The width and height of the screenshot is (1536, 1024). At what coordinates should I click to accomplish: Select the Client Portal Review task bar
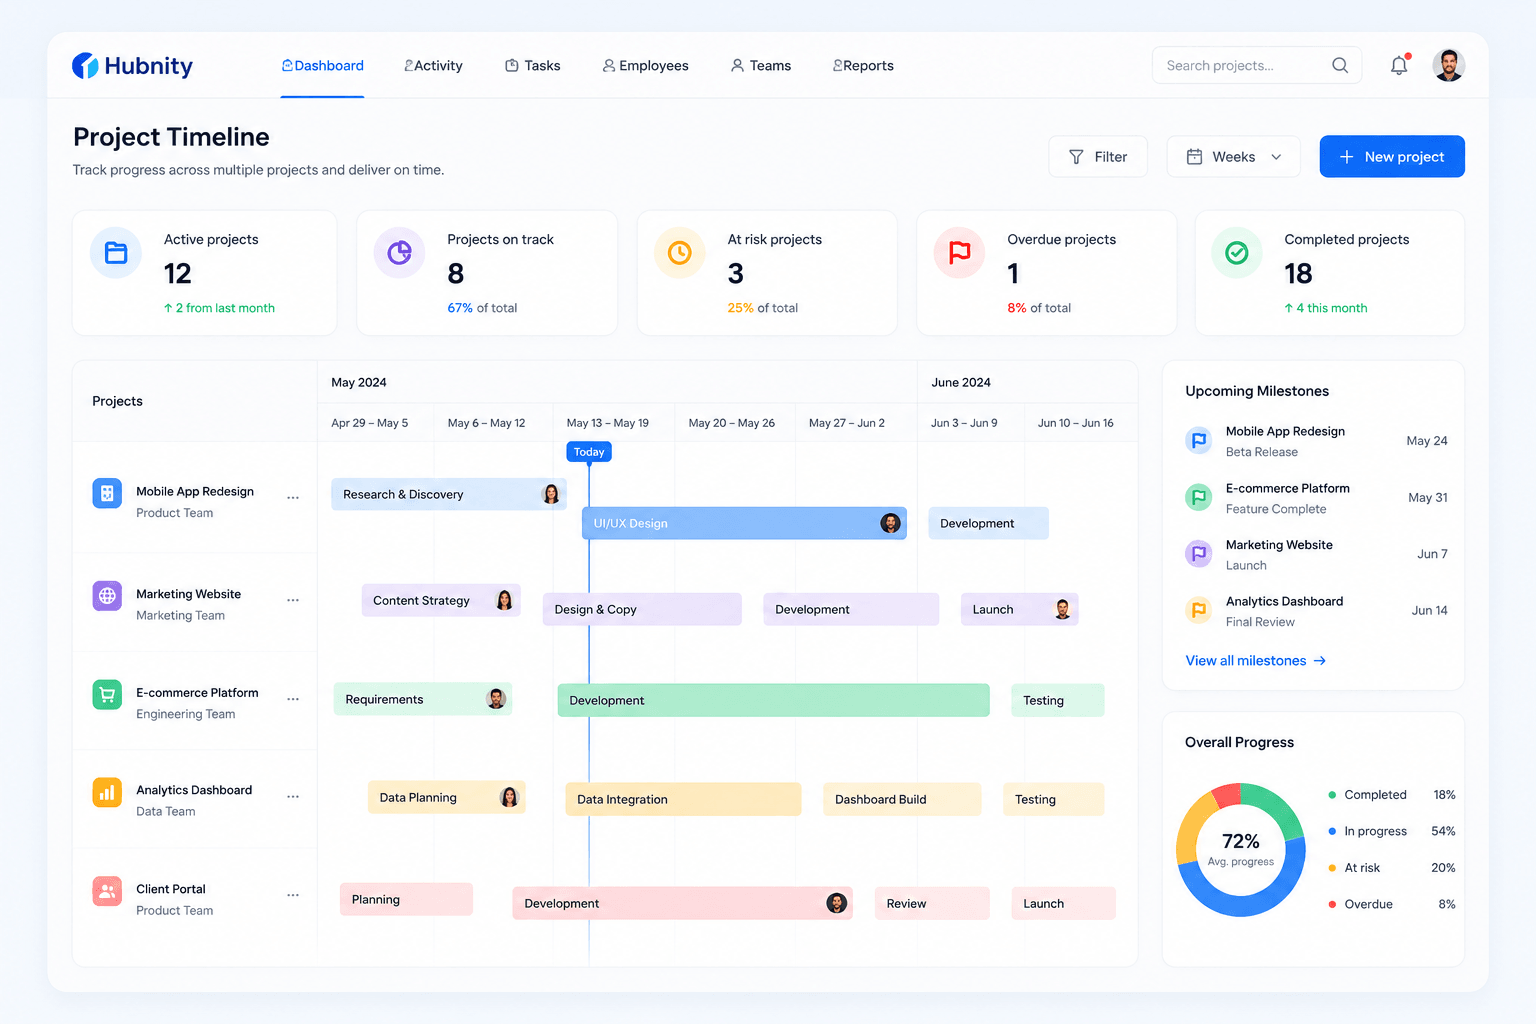pos(932,903)
